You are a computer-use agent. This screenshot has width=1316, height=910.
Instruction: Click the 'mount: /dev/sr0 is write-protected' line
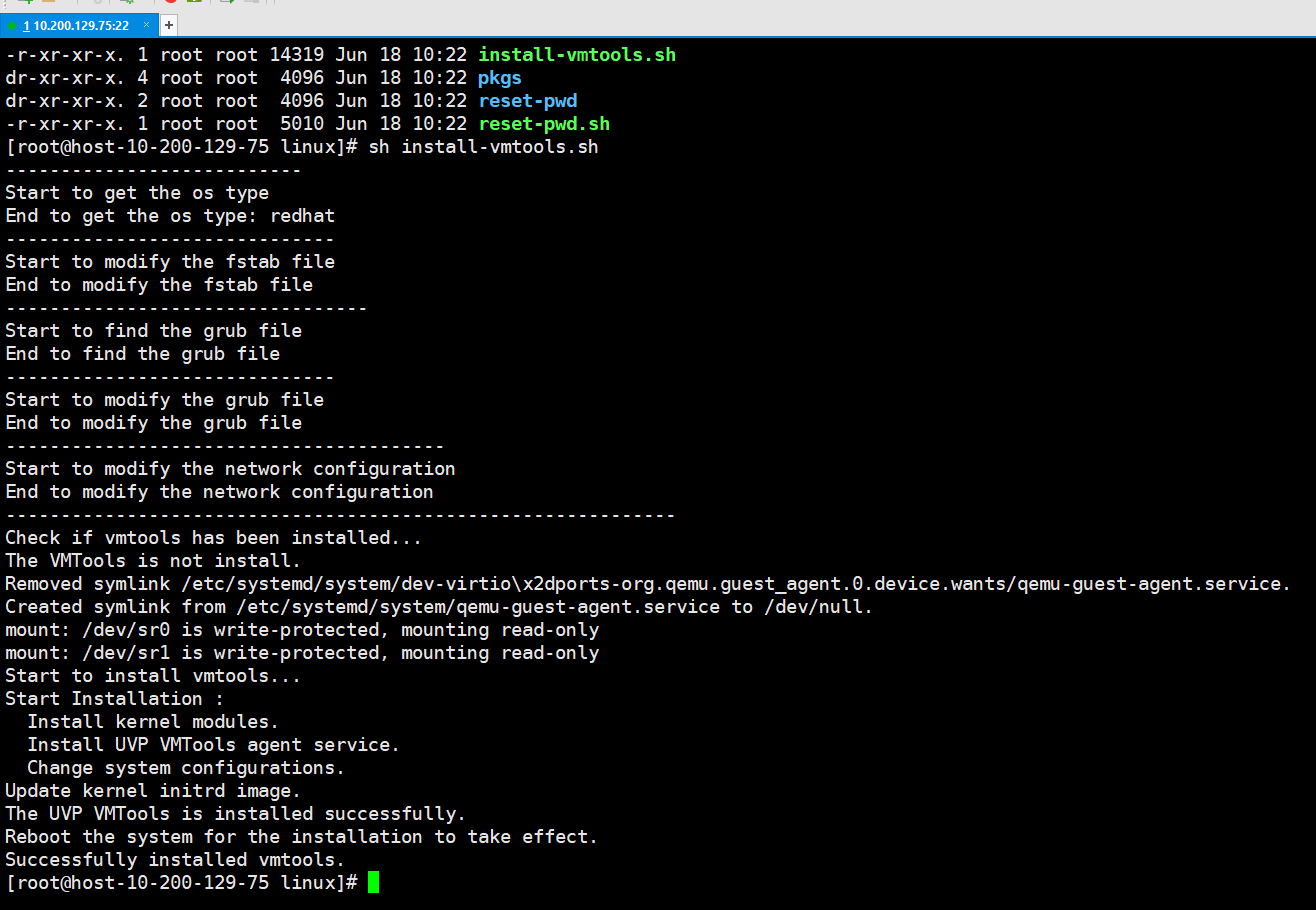pyautogui.click(x=302, y=630)
